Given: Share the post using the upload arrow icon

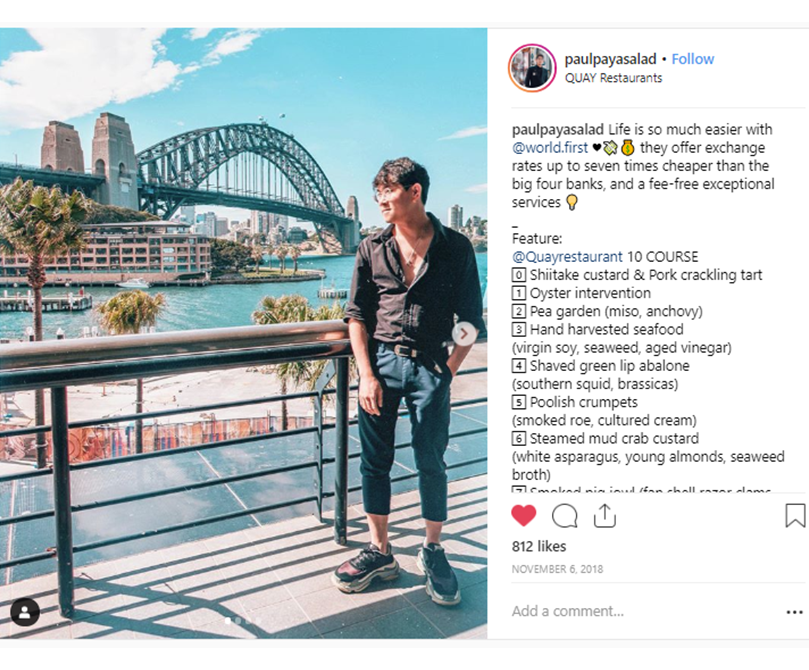Looking at the screenshot, I should coord(605,516).
